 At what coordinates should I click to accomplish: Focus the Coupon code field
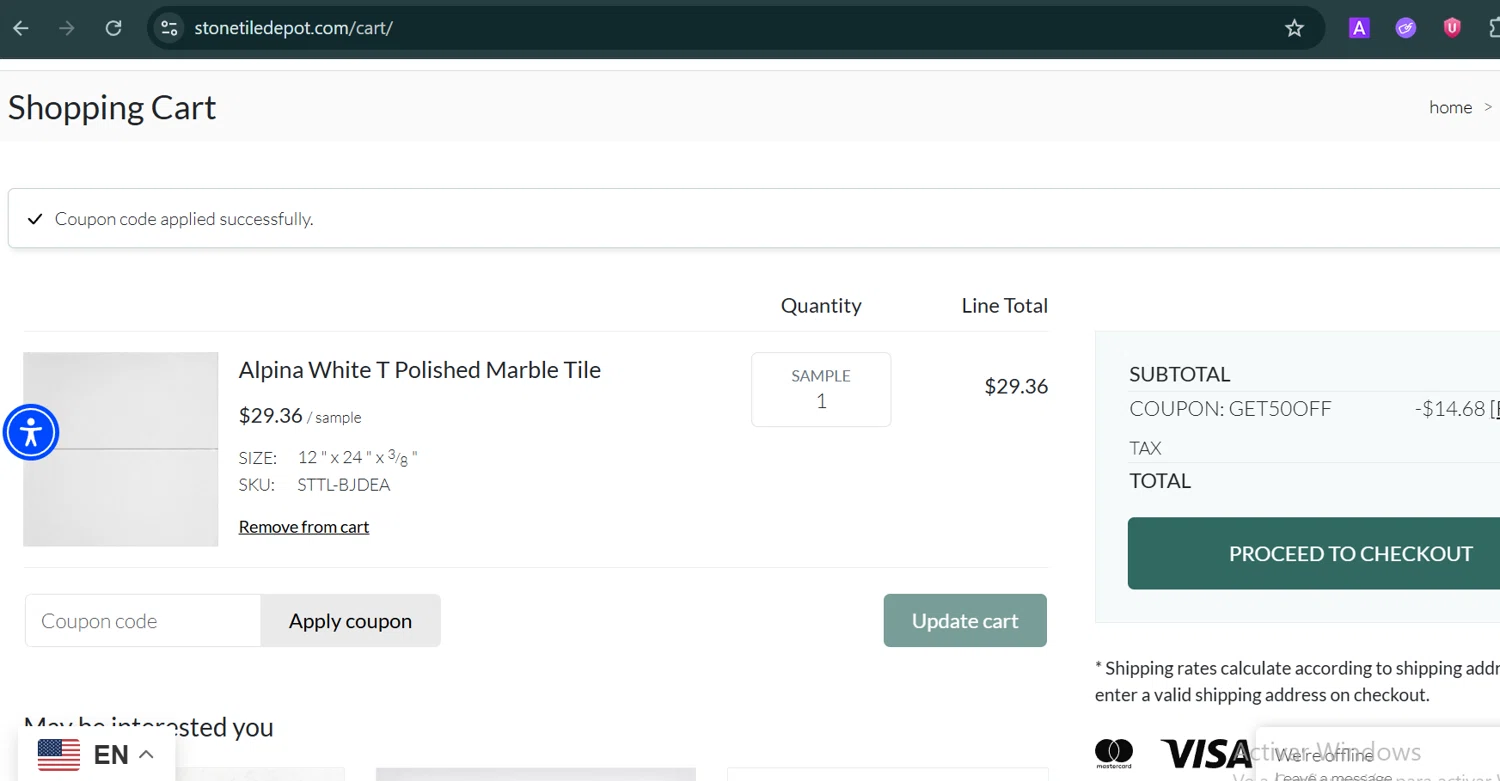point(143,621)
